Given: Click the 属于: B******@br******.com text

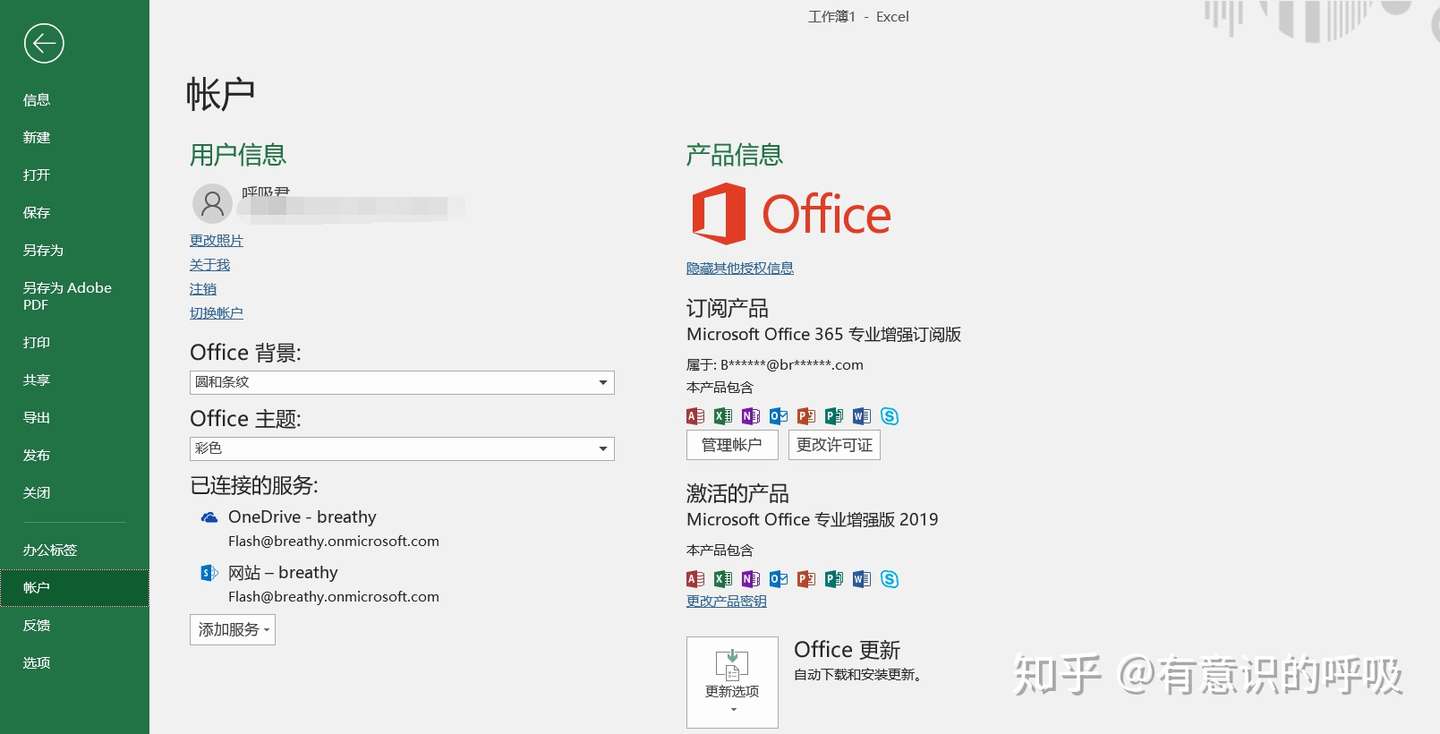Looking at the screenshot, I should point(775,365).
